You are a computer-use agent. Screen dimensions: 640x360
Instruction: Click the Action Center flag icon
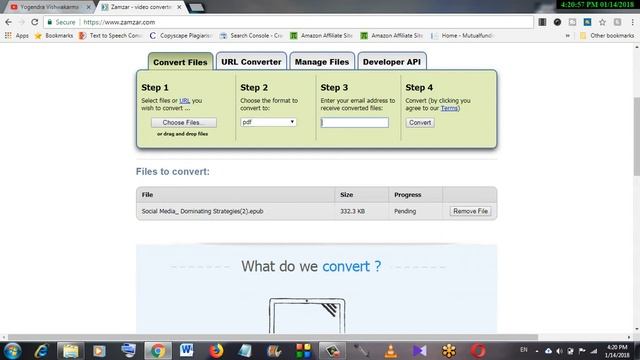pyautogui.click(x=582, y=351)
